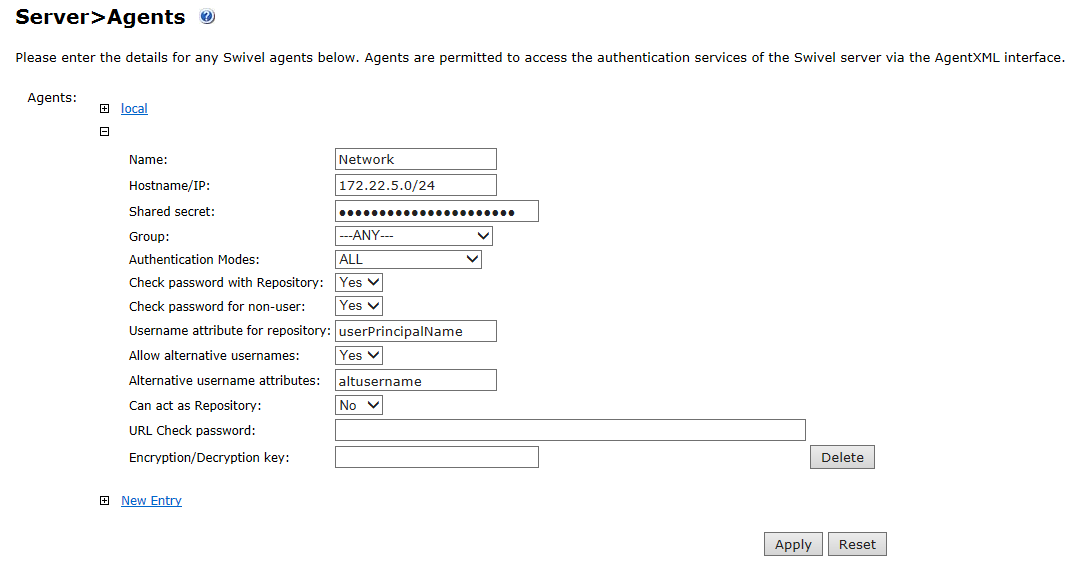Apply the agent configuration changes

coord(792,544)
